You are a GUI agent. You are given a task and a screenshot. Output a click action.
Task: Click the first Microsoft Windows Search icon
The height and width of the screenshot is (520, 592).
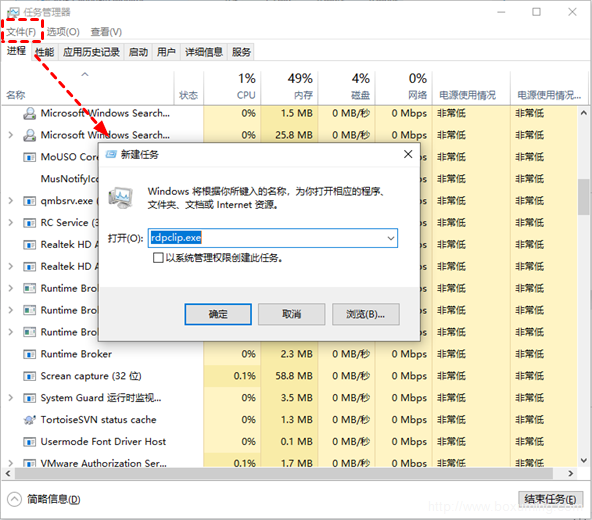[29, 113]
